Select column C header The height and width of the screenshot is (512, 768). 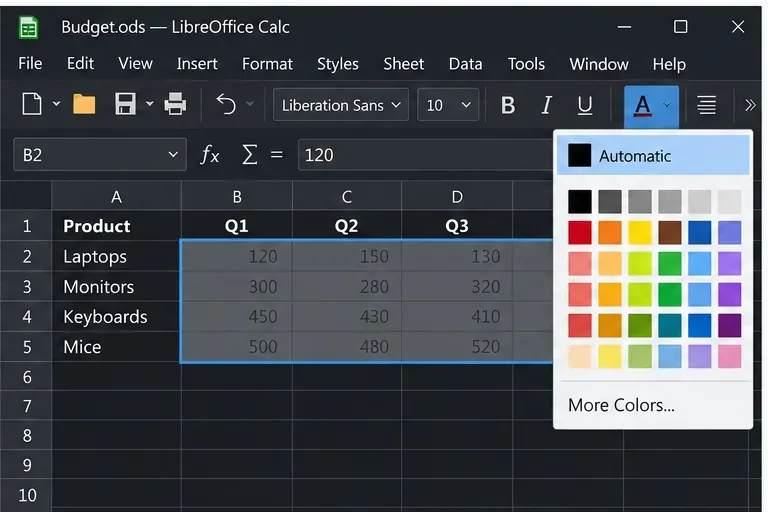click(347, 196)
